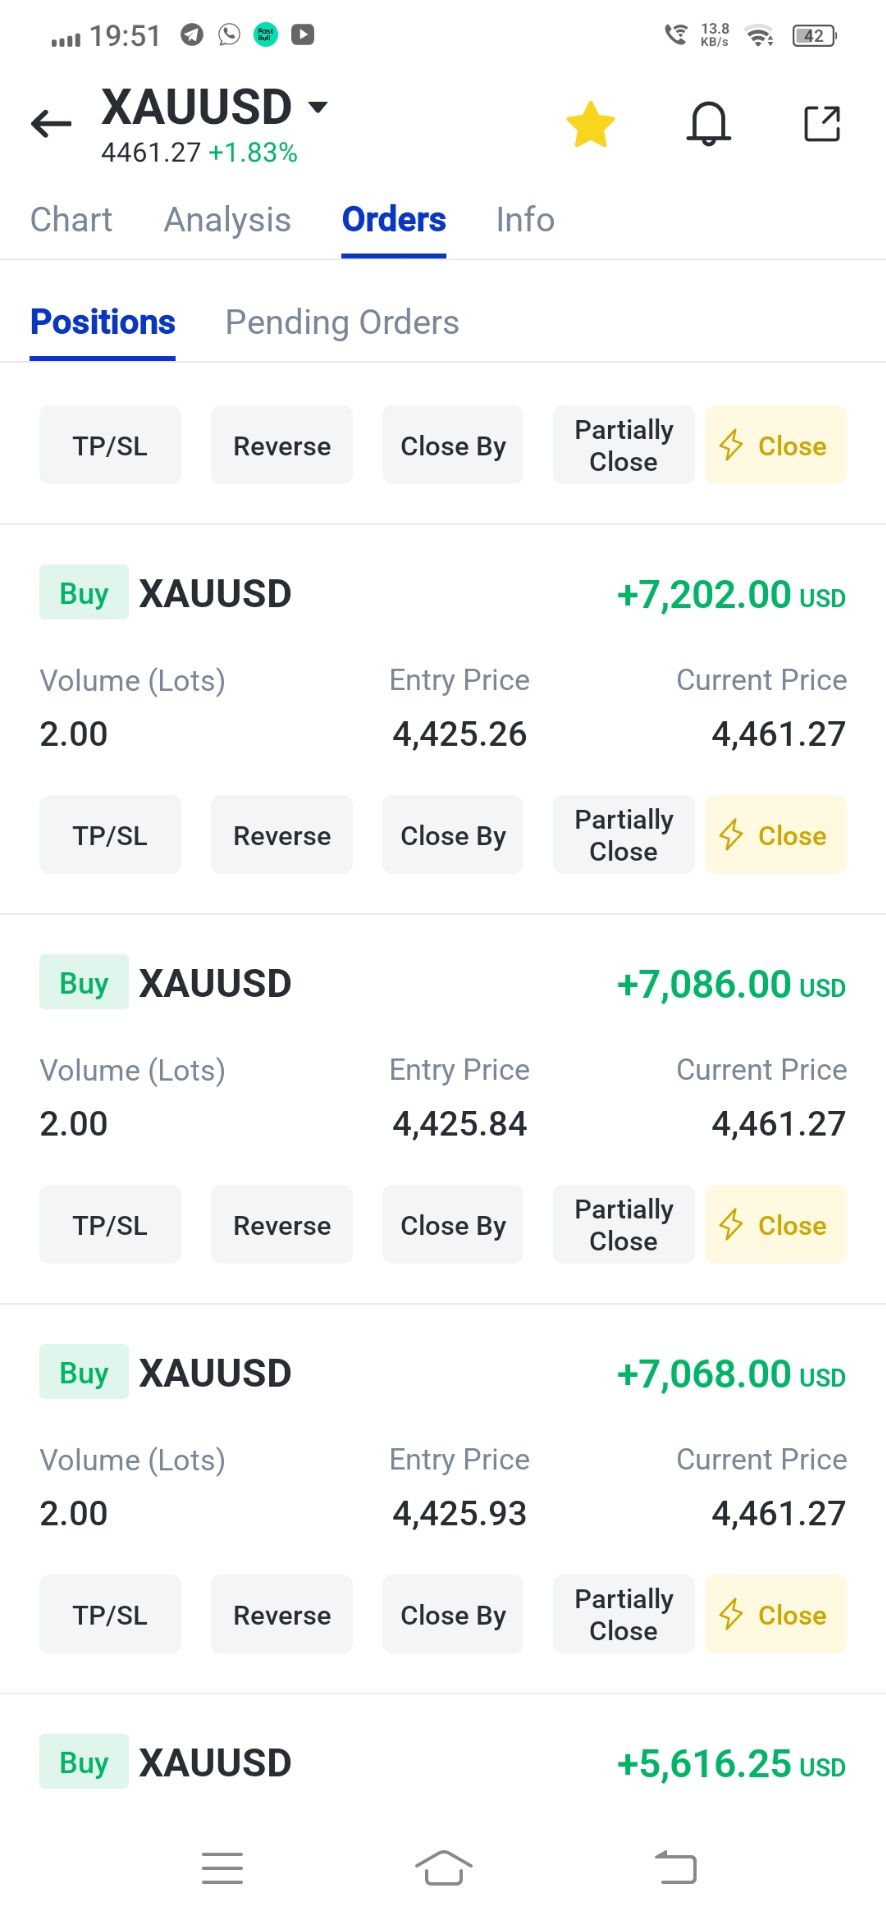Open the Android recent apps menu icon

(x=222, y=1868)
